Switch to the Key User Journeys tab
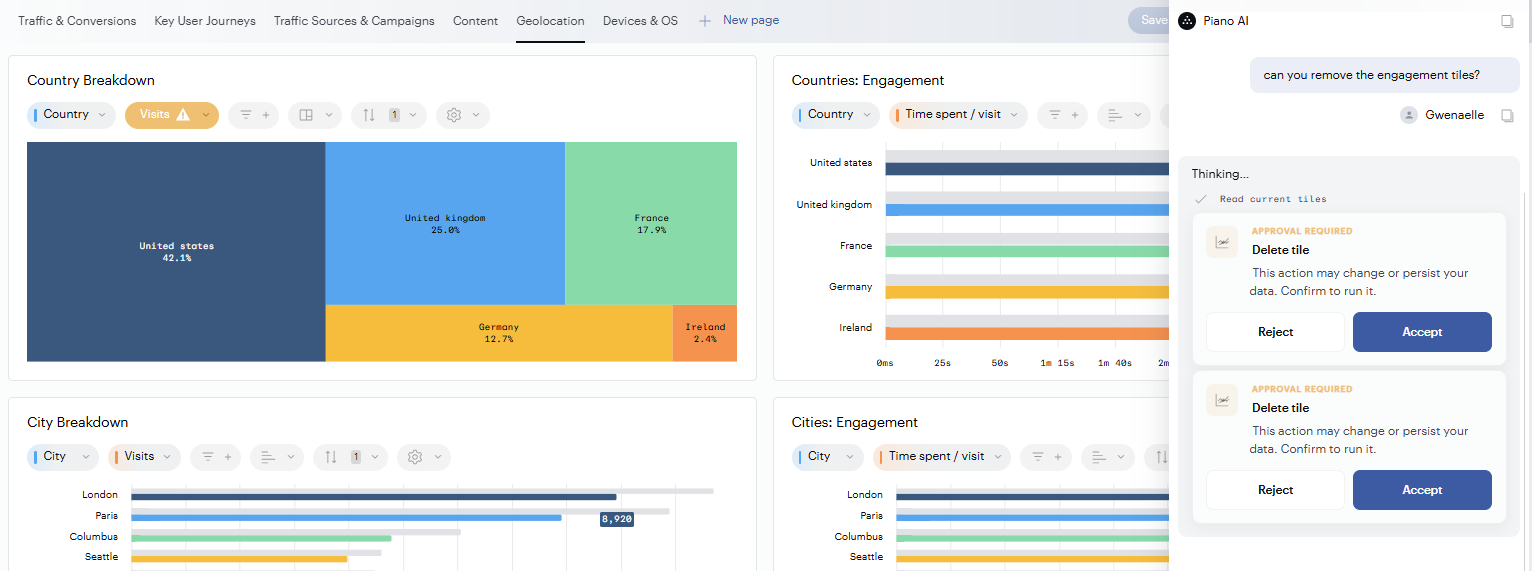Screen dimensions: 1532x571 click(x=205, y=20)
